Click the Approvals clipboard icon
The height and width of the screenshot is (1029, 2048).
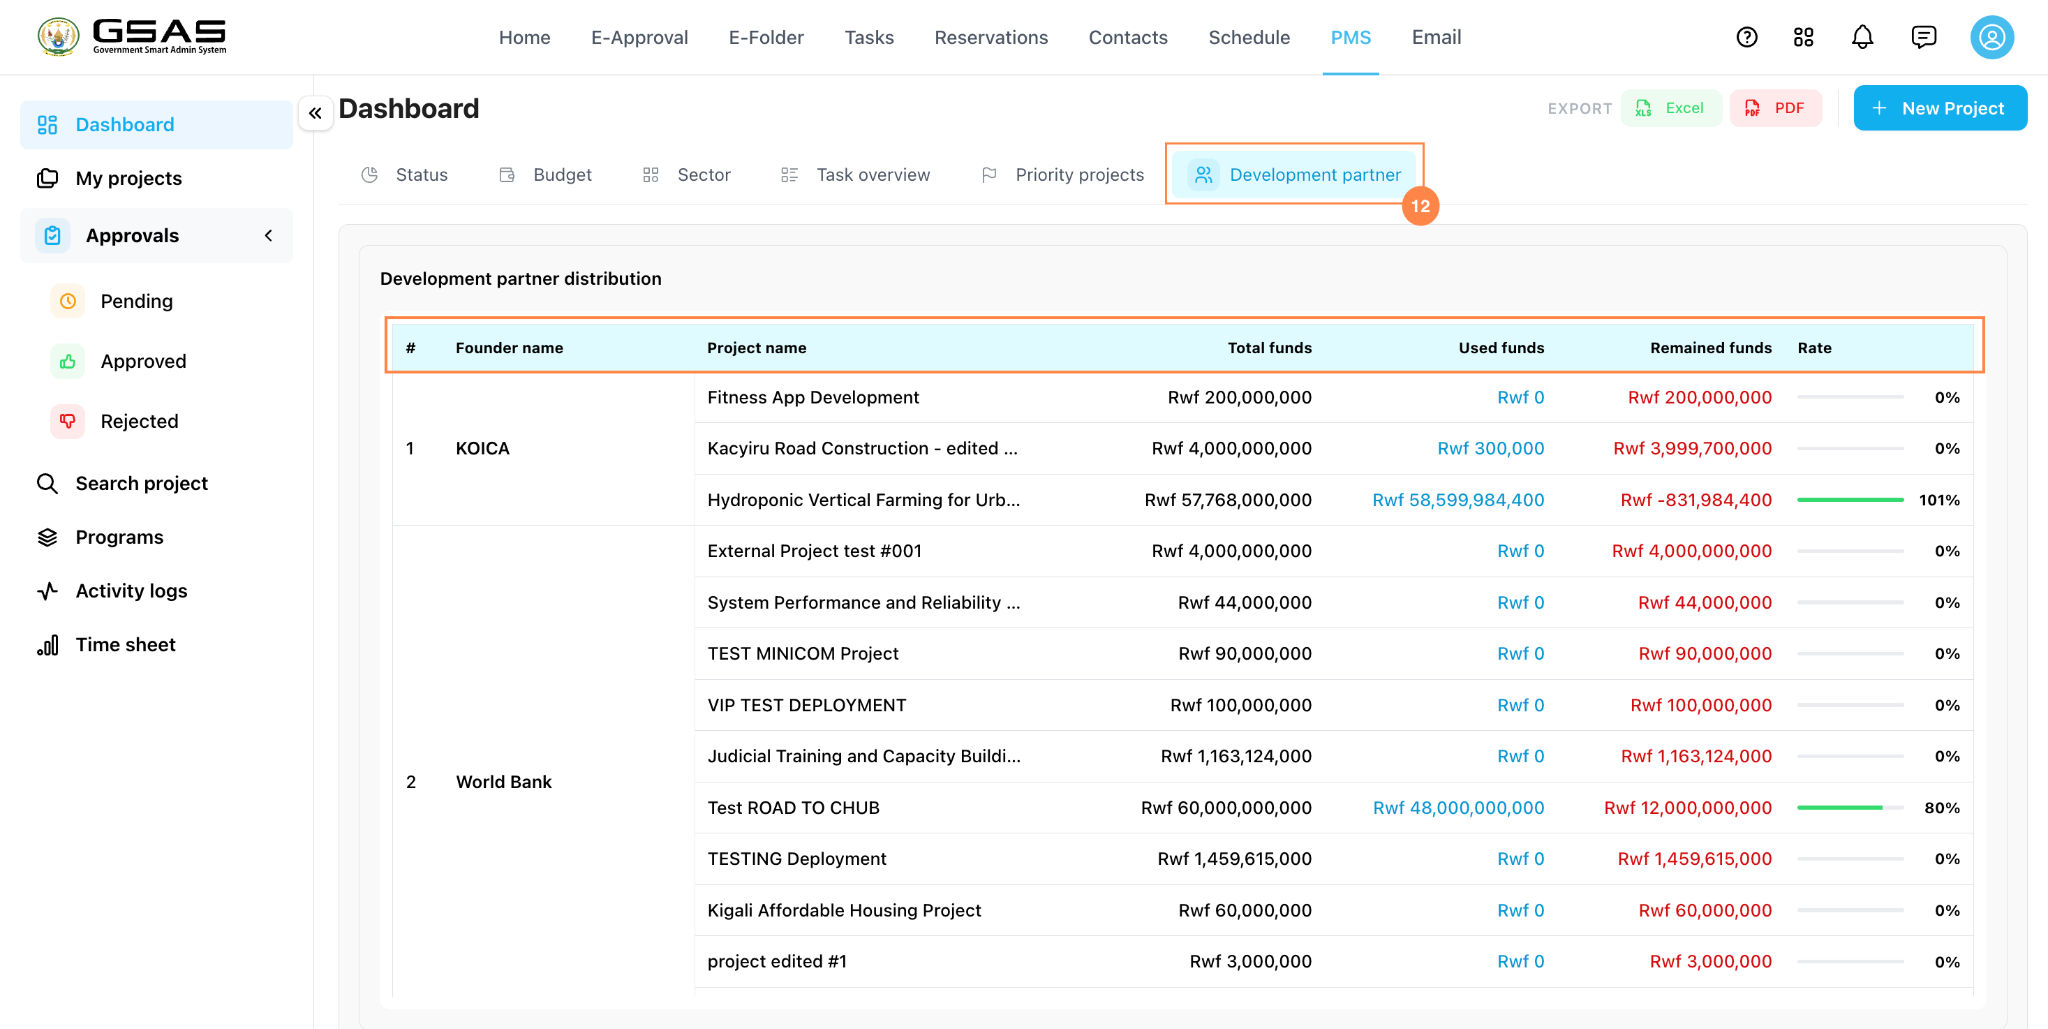tap(53, 236)
